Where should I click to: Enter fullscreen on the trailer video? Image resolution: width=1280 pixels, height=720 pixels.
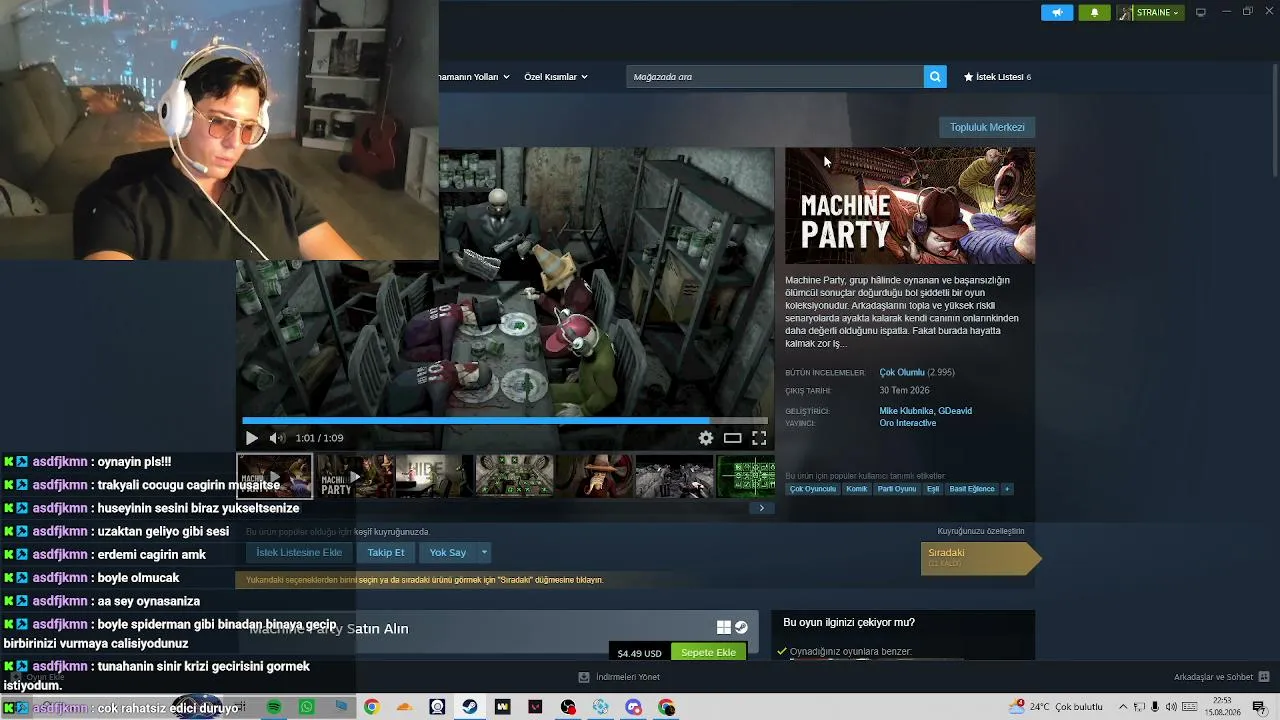tap(759, 438)
